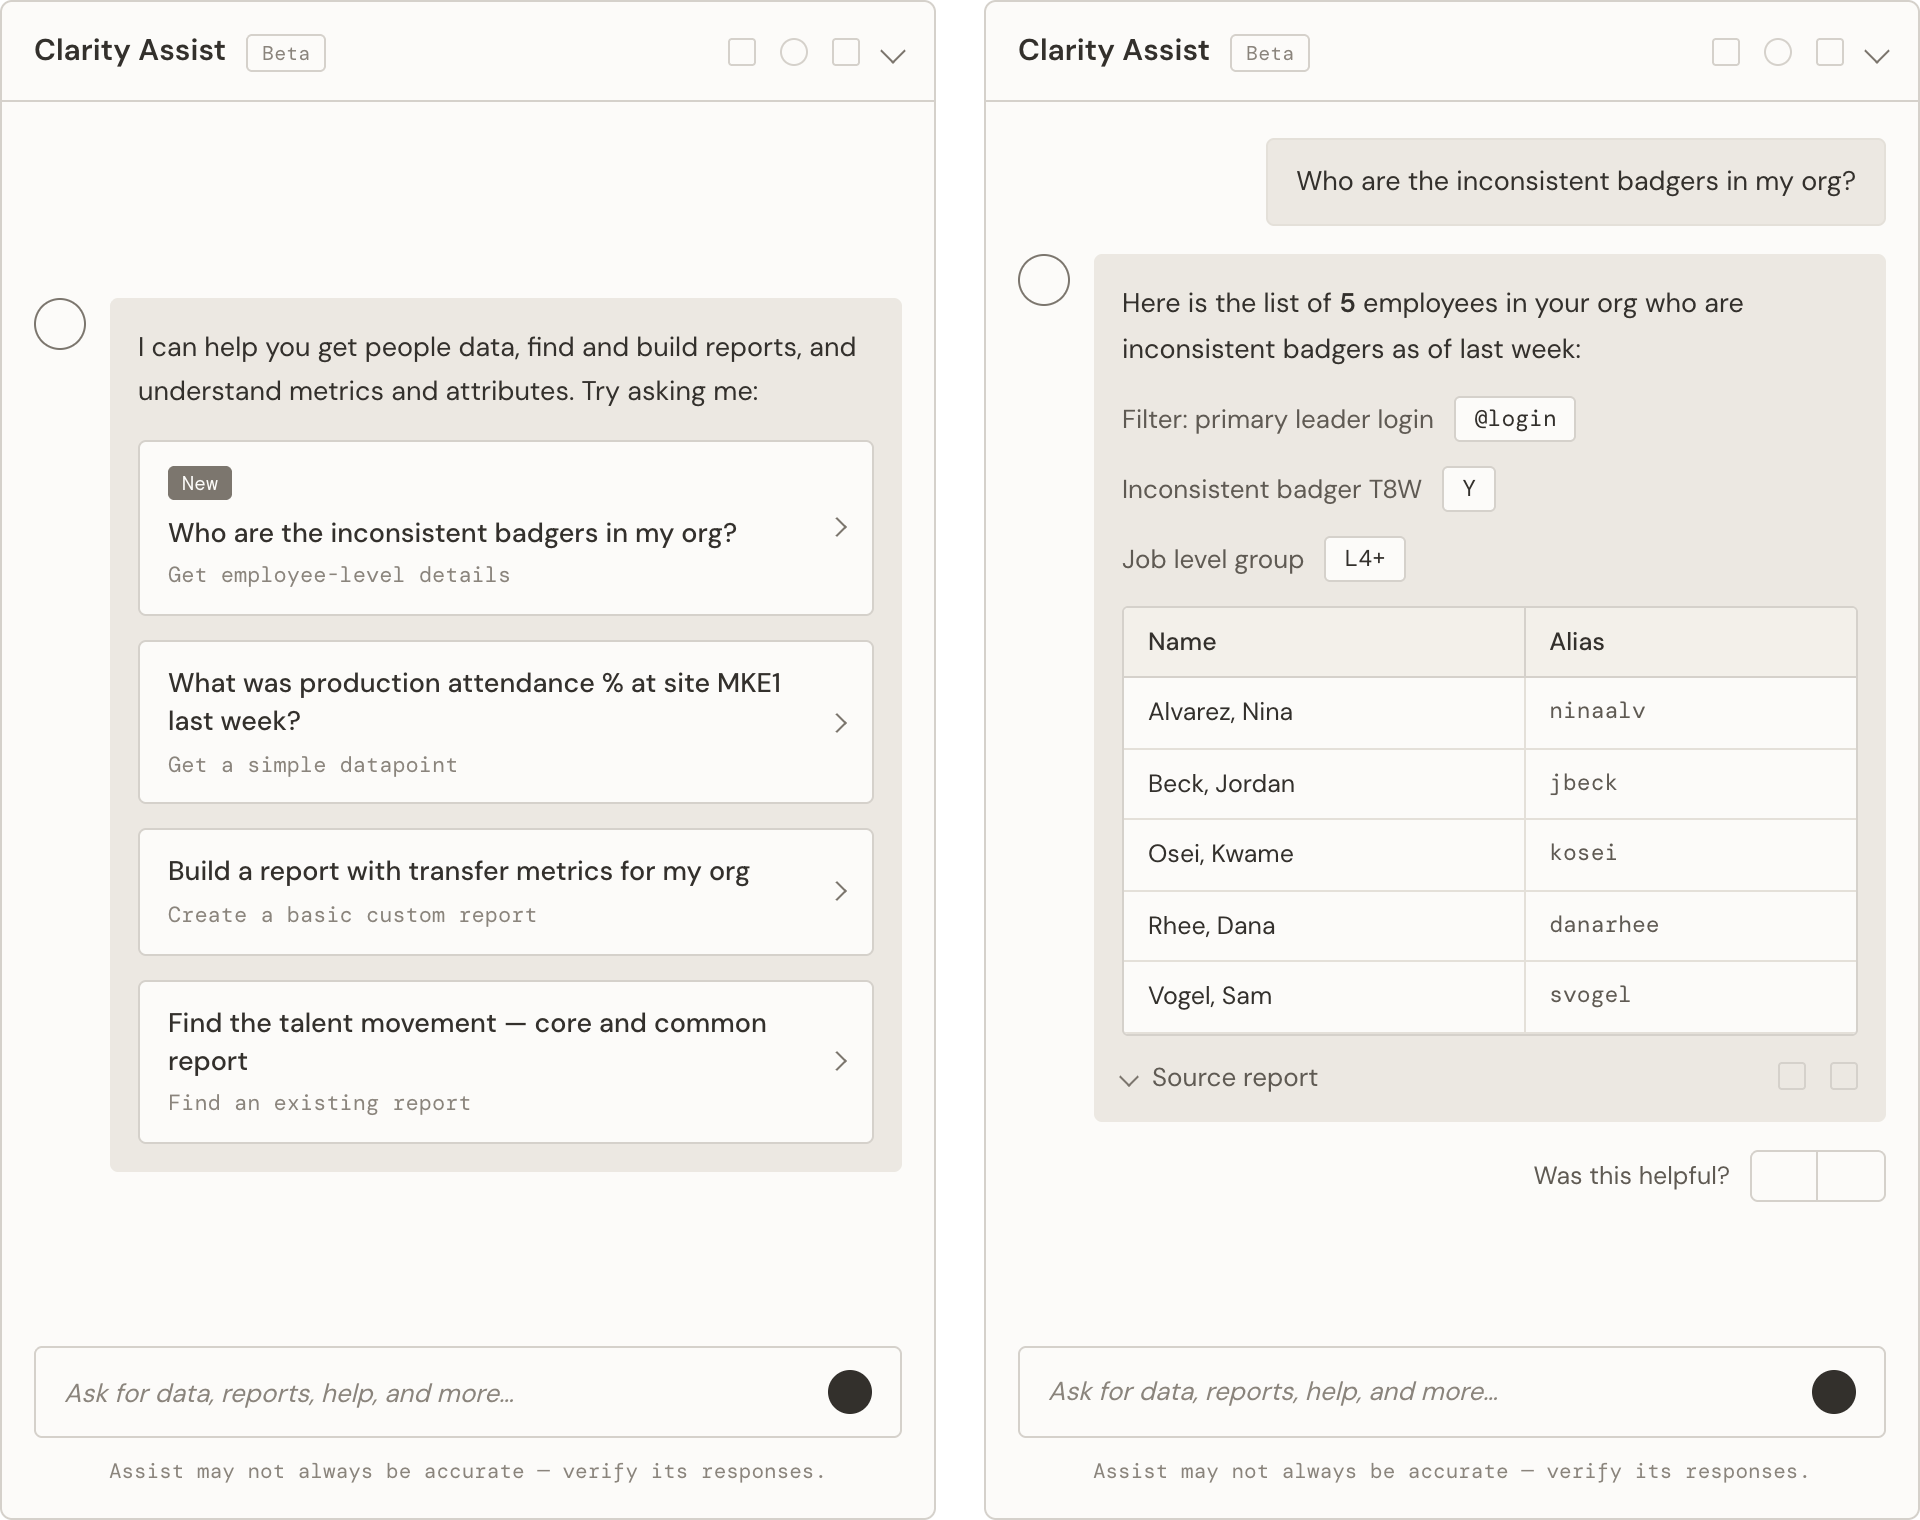Click the second 'Was this helpful?' feedback button

(x=1851, y=1176)
